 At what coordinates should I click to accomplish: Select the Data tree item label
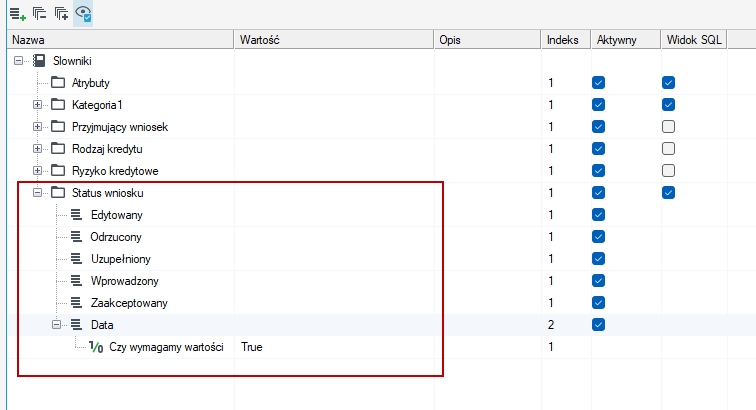tap(102, 325)
